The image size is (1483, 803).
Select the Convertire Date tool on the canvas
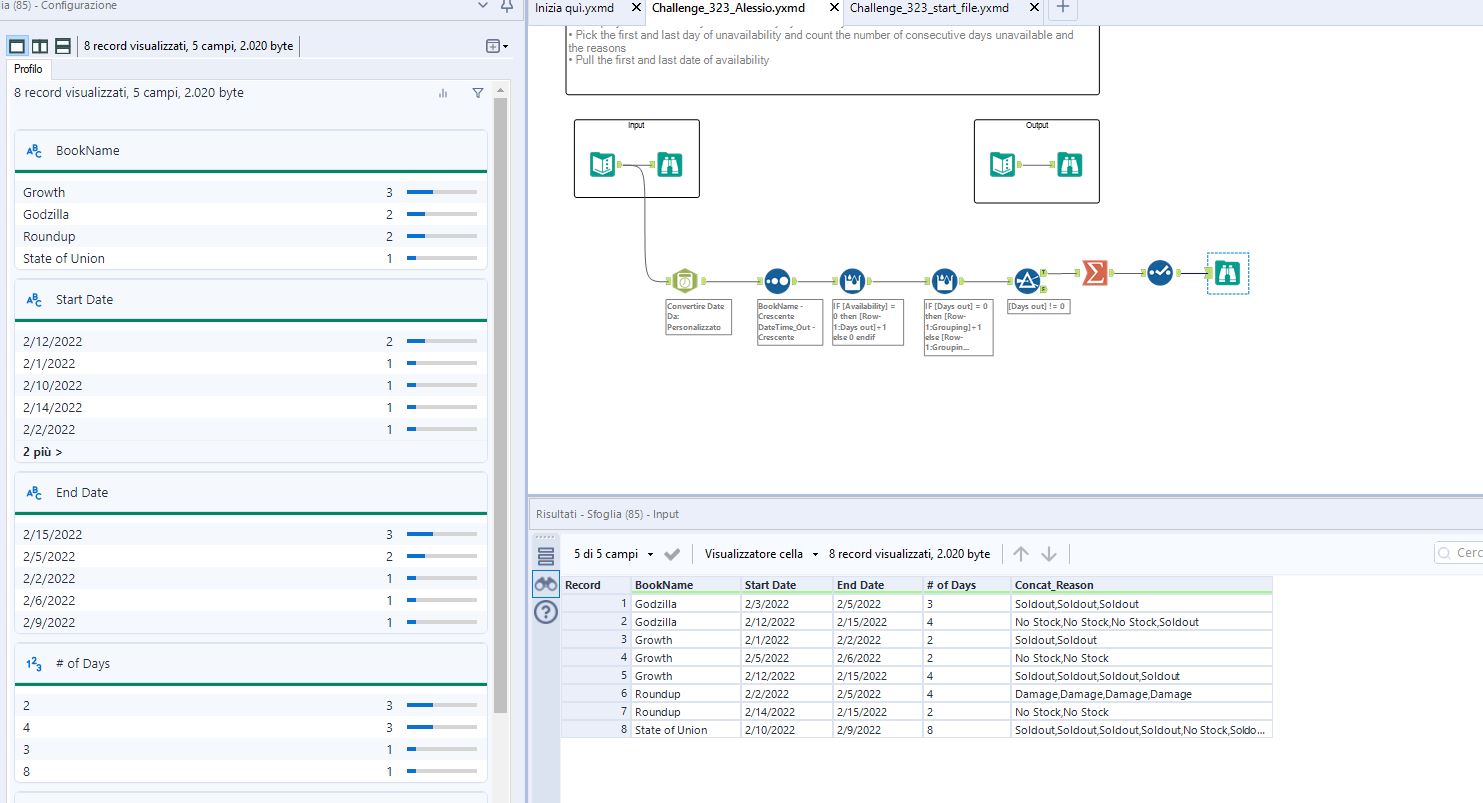(684, 280)
